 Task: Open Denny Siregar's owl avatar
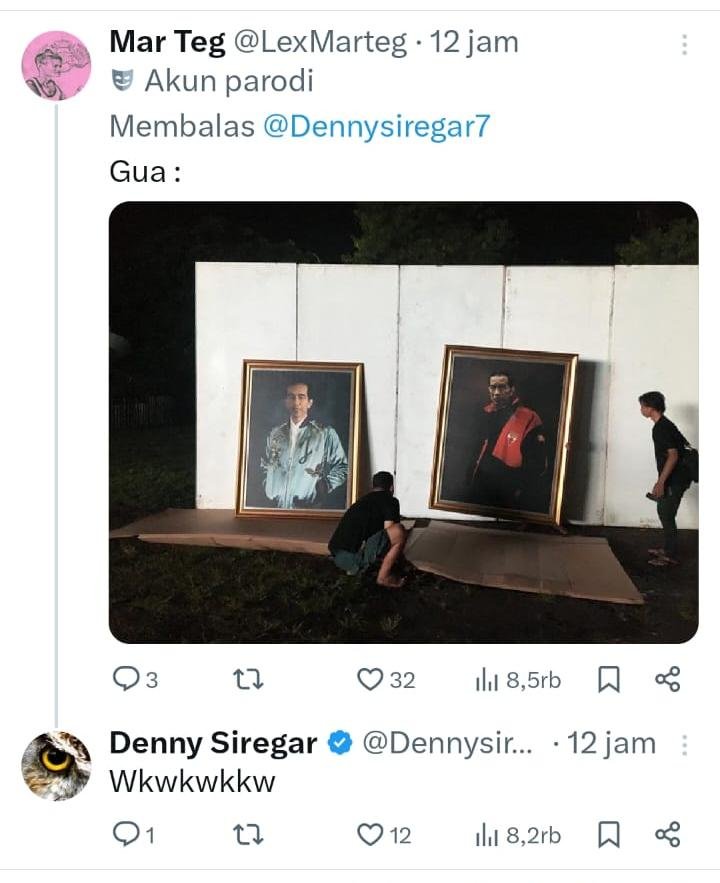(x=56, y=765)
